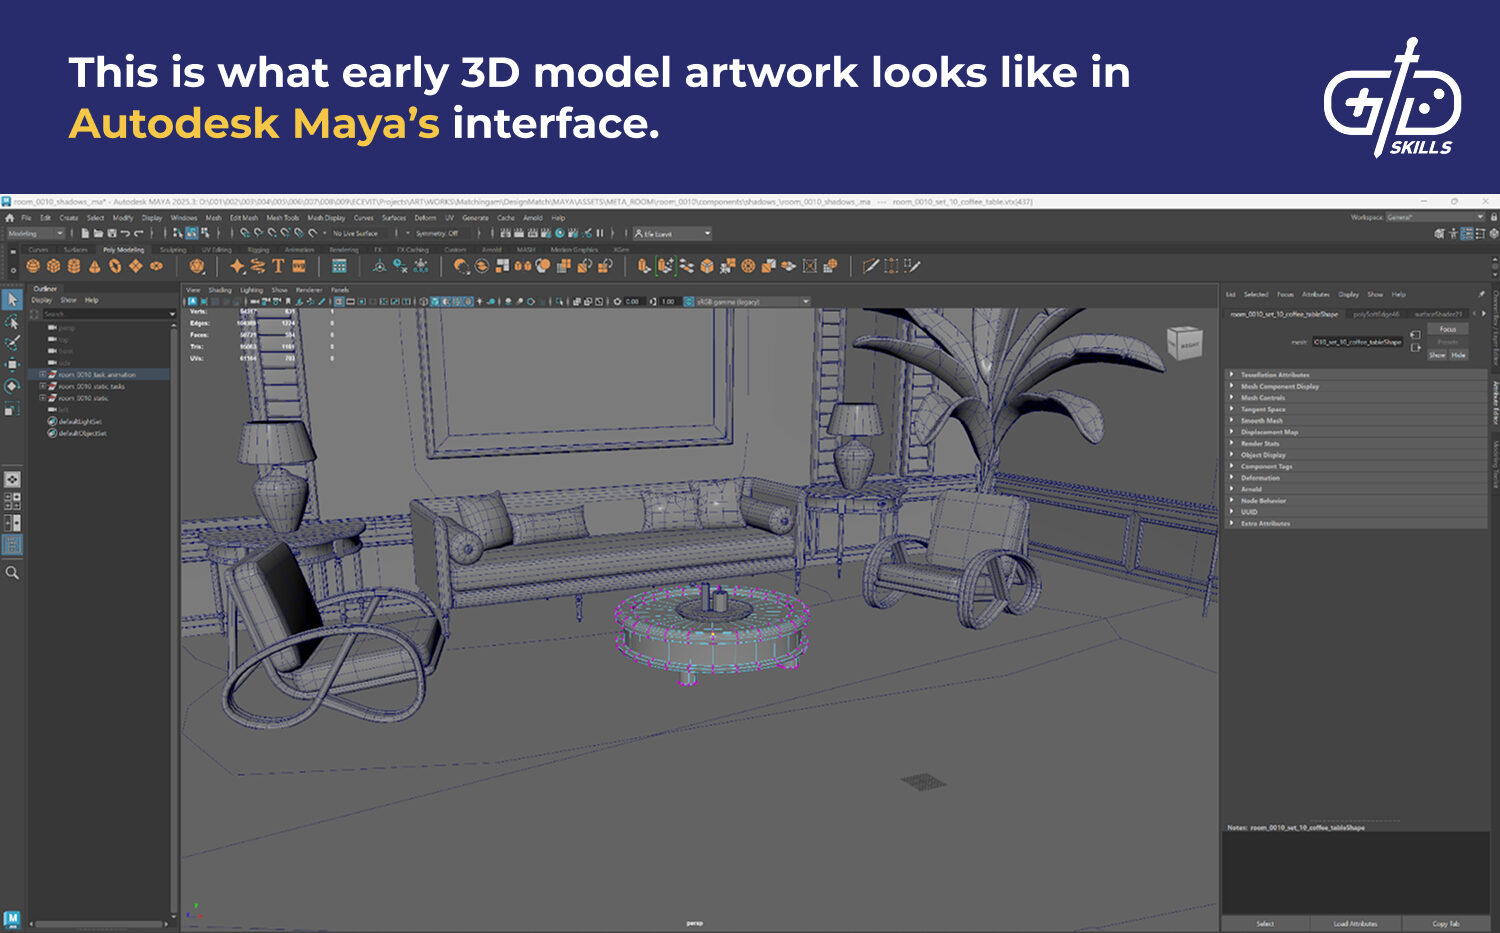Viewport: 1500px width, 933px height.
Task: Click the viewport orientation view cube
Action: coord(1185,344)
